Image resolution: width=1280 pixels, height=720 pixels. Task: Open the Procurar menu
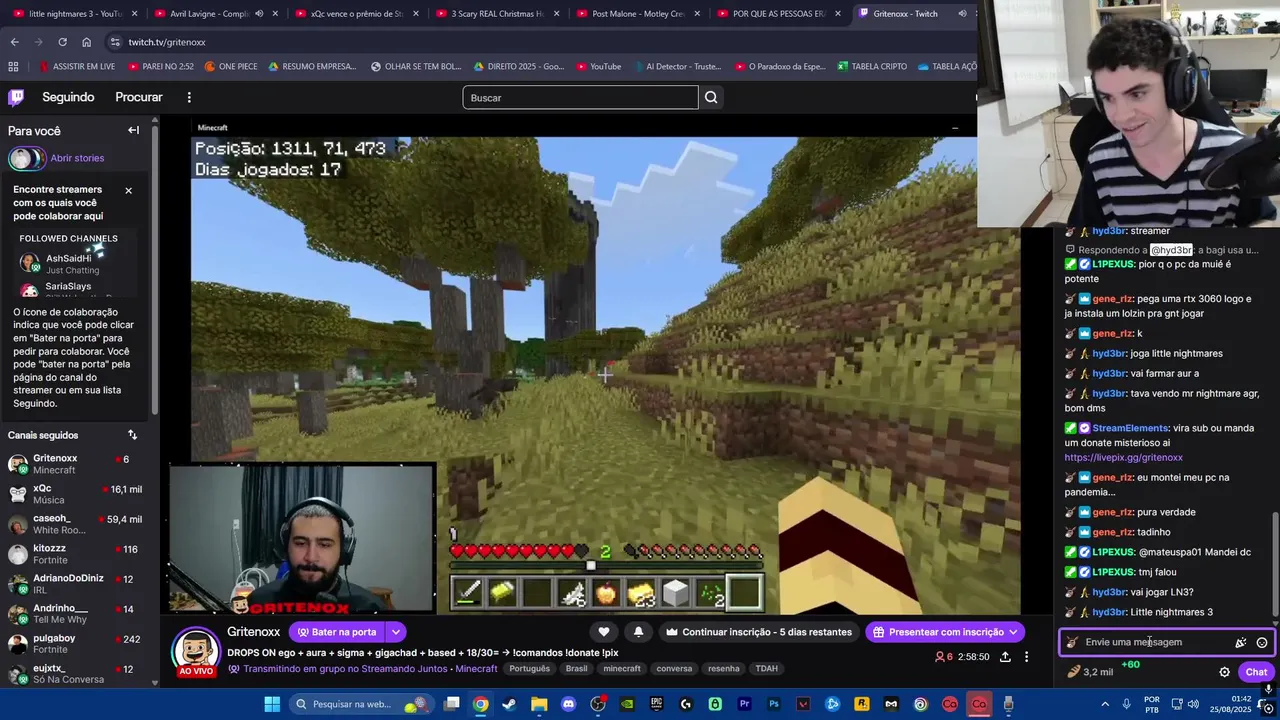coord(139,97)
